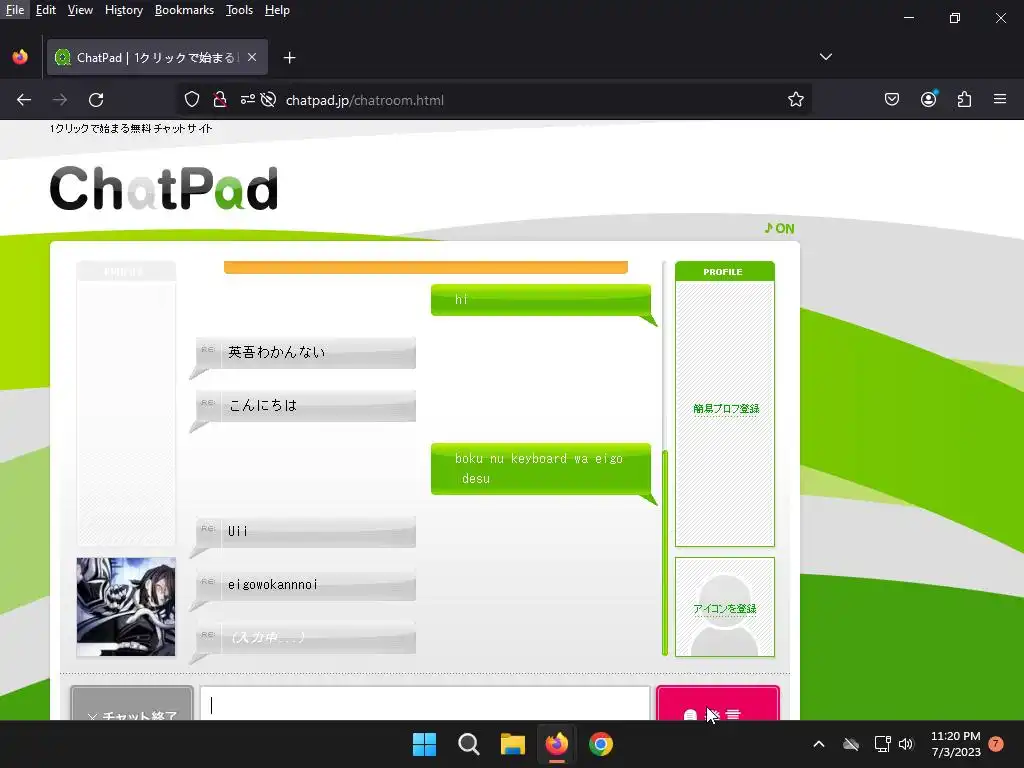Click the chat partner's avatar image
Viewport: 1024px width, 768px height.
126,607
